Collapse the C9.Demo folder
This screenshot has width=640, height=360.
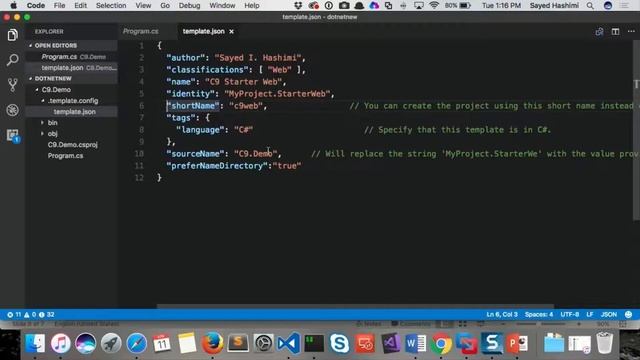[x=56, y=89]
